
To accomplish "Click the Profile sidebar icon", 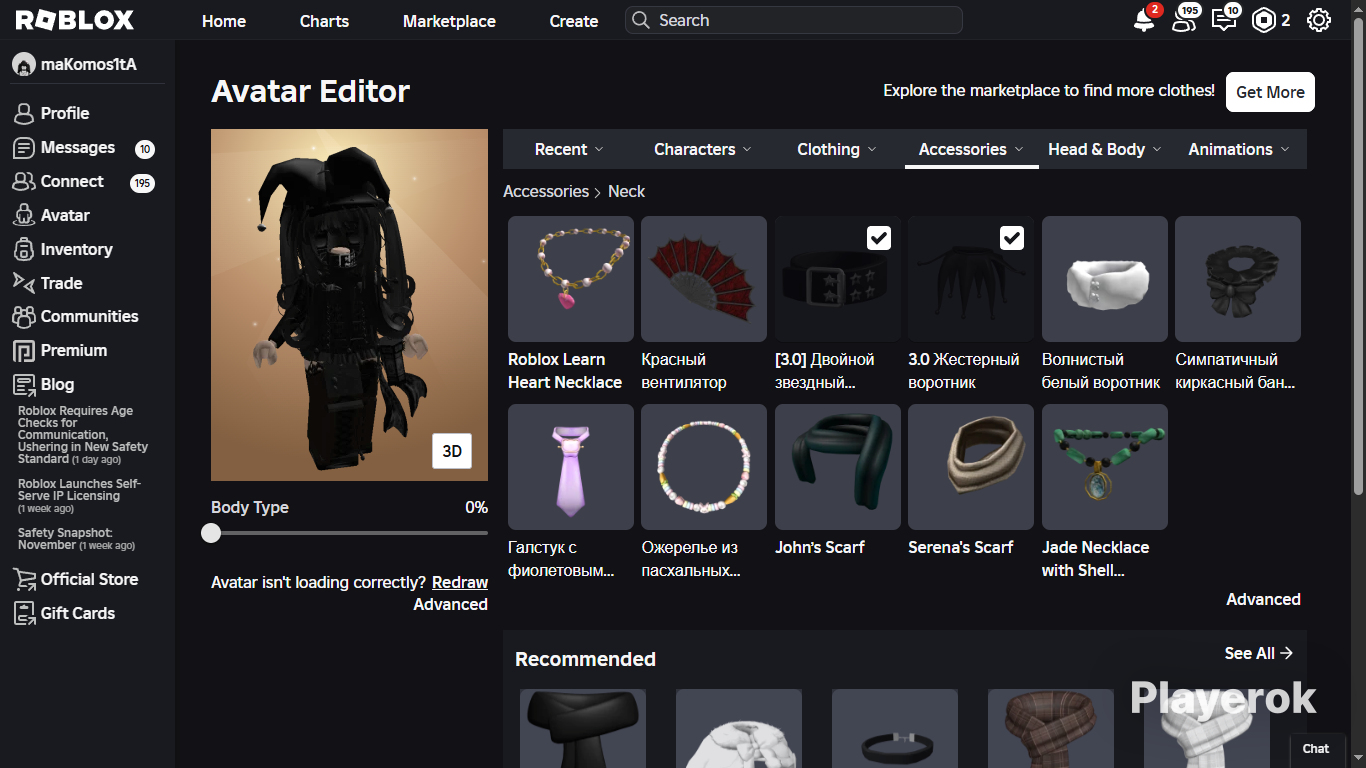I will pyautogui.click(x=23, y=113).
